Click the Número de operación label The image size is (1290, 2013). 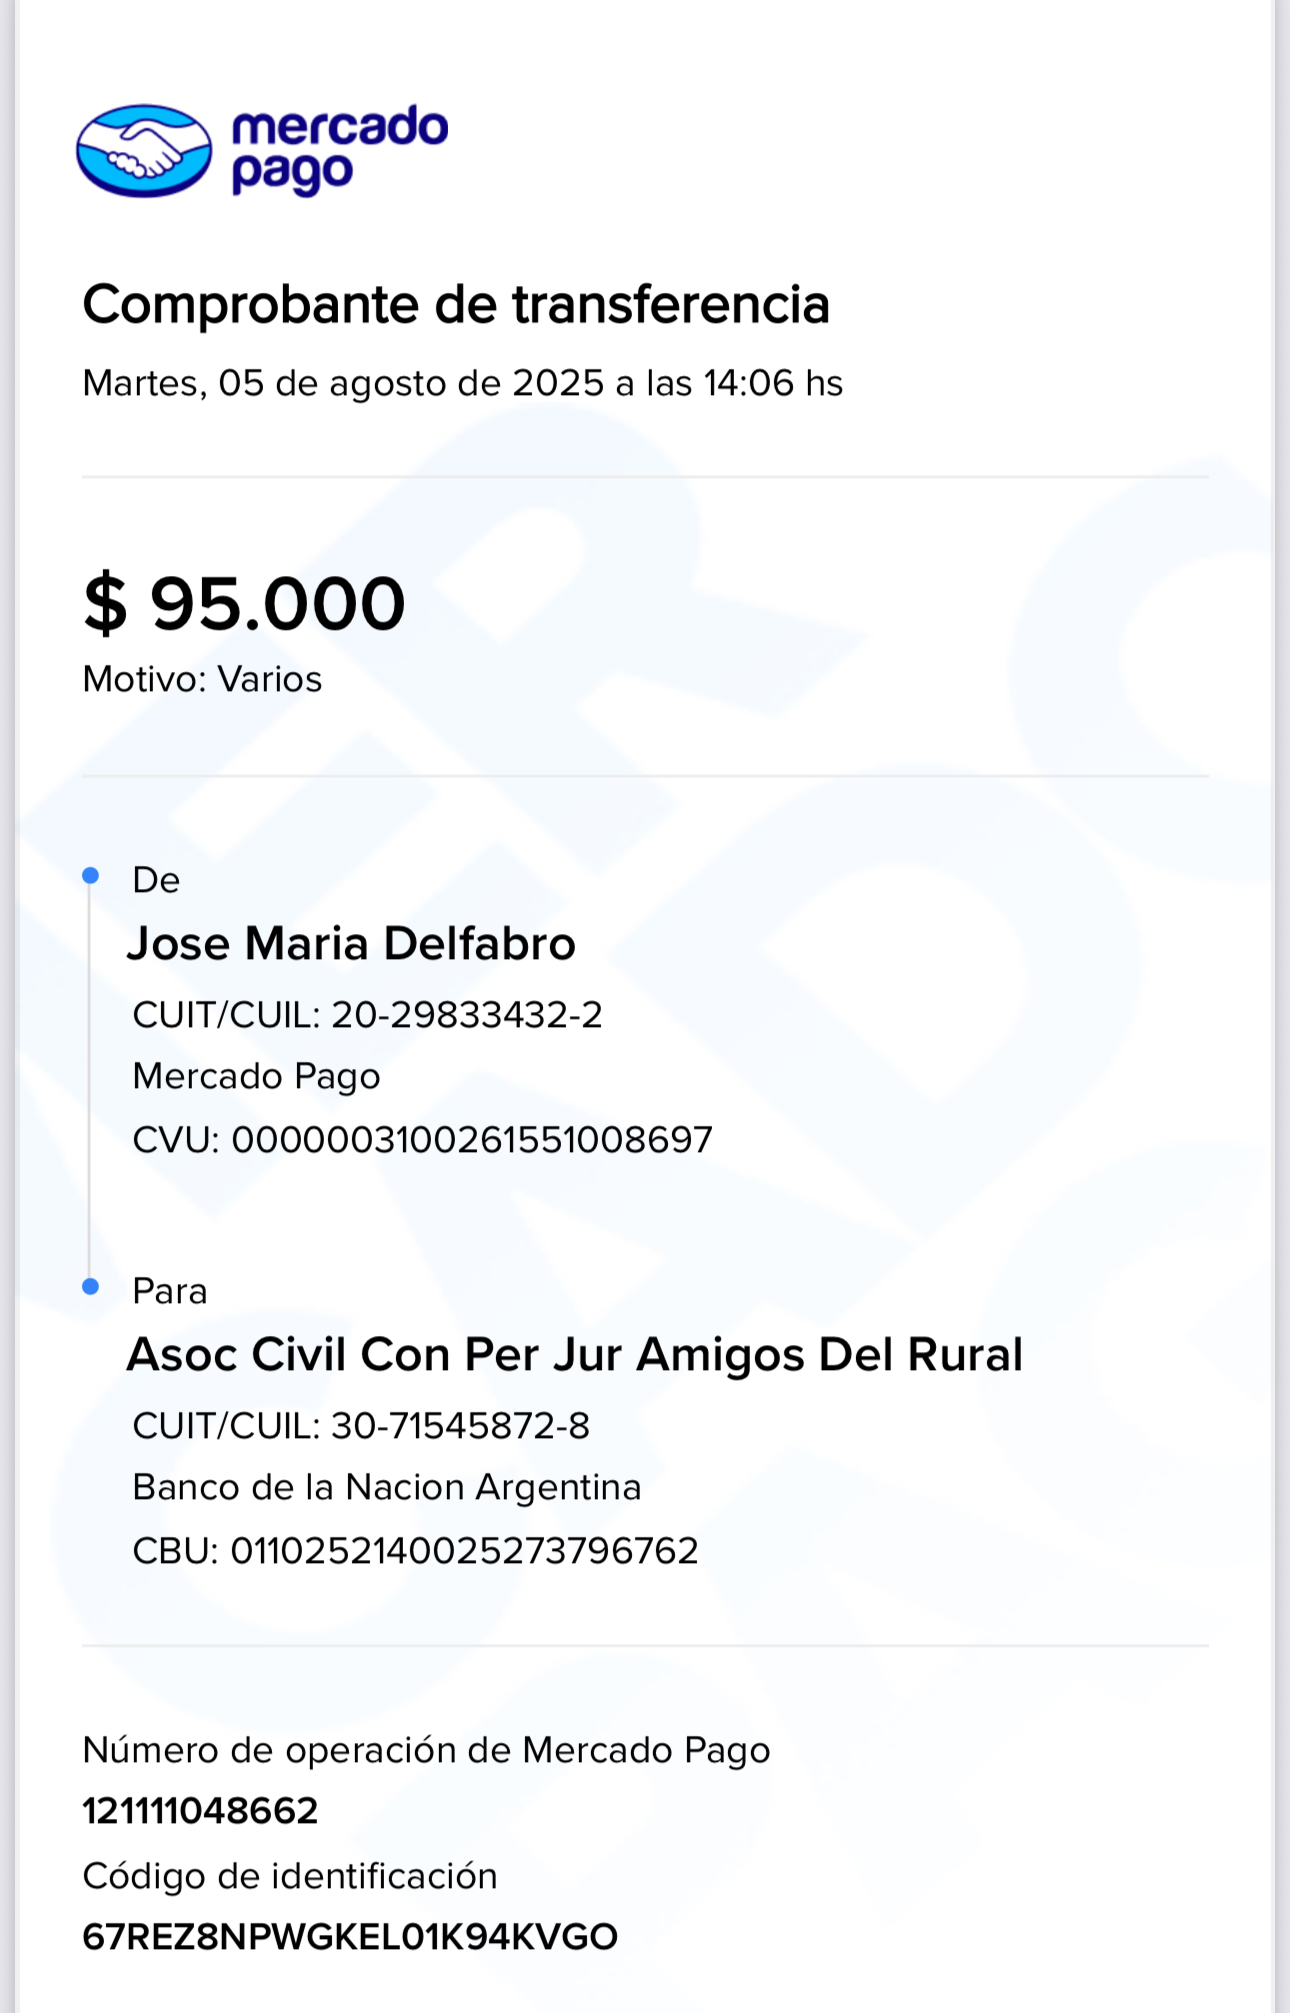coord(426,1750)
